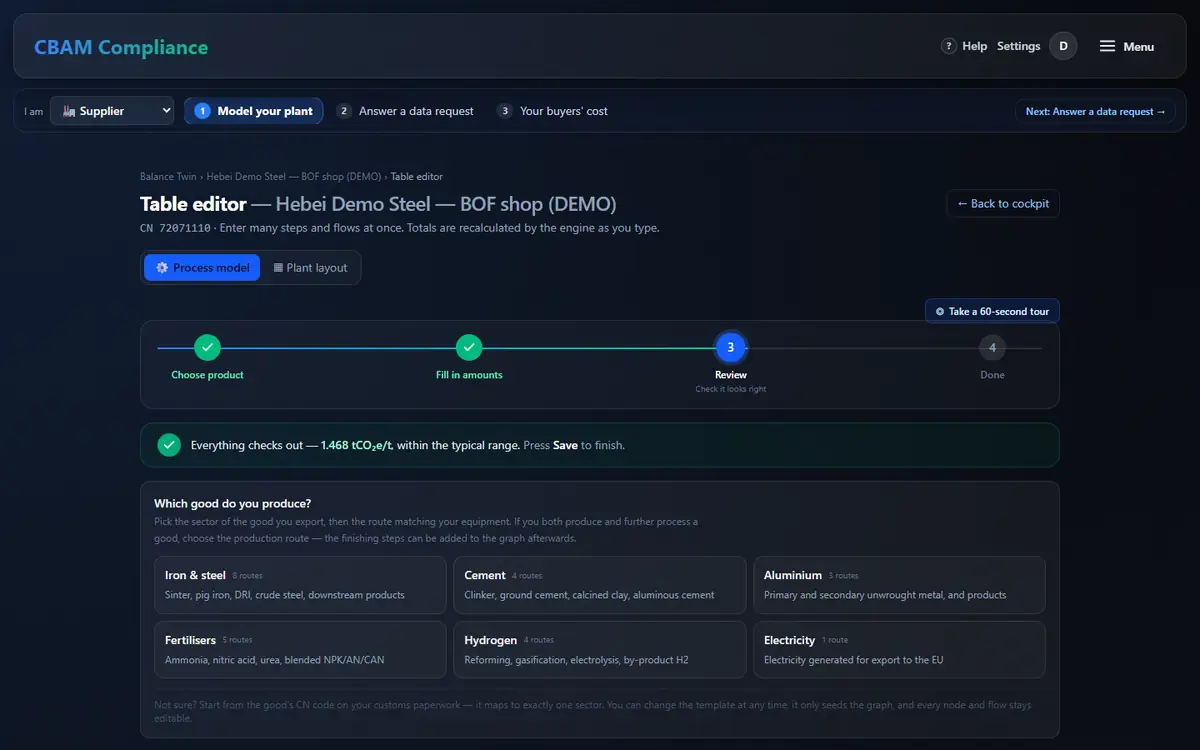Click the Fill in amounts checkmark circle
This screenshot has height=750, width=1200.
click(469, 348)
